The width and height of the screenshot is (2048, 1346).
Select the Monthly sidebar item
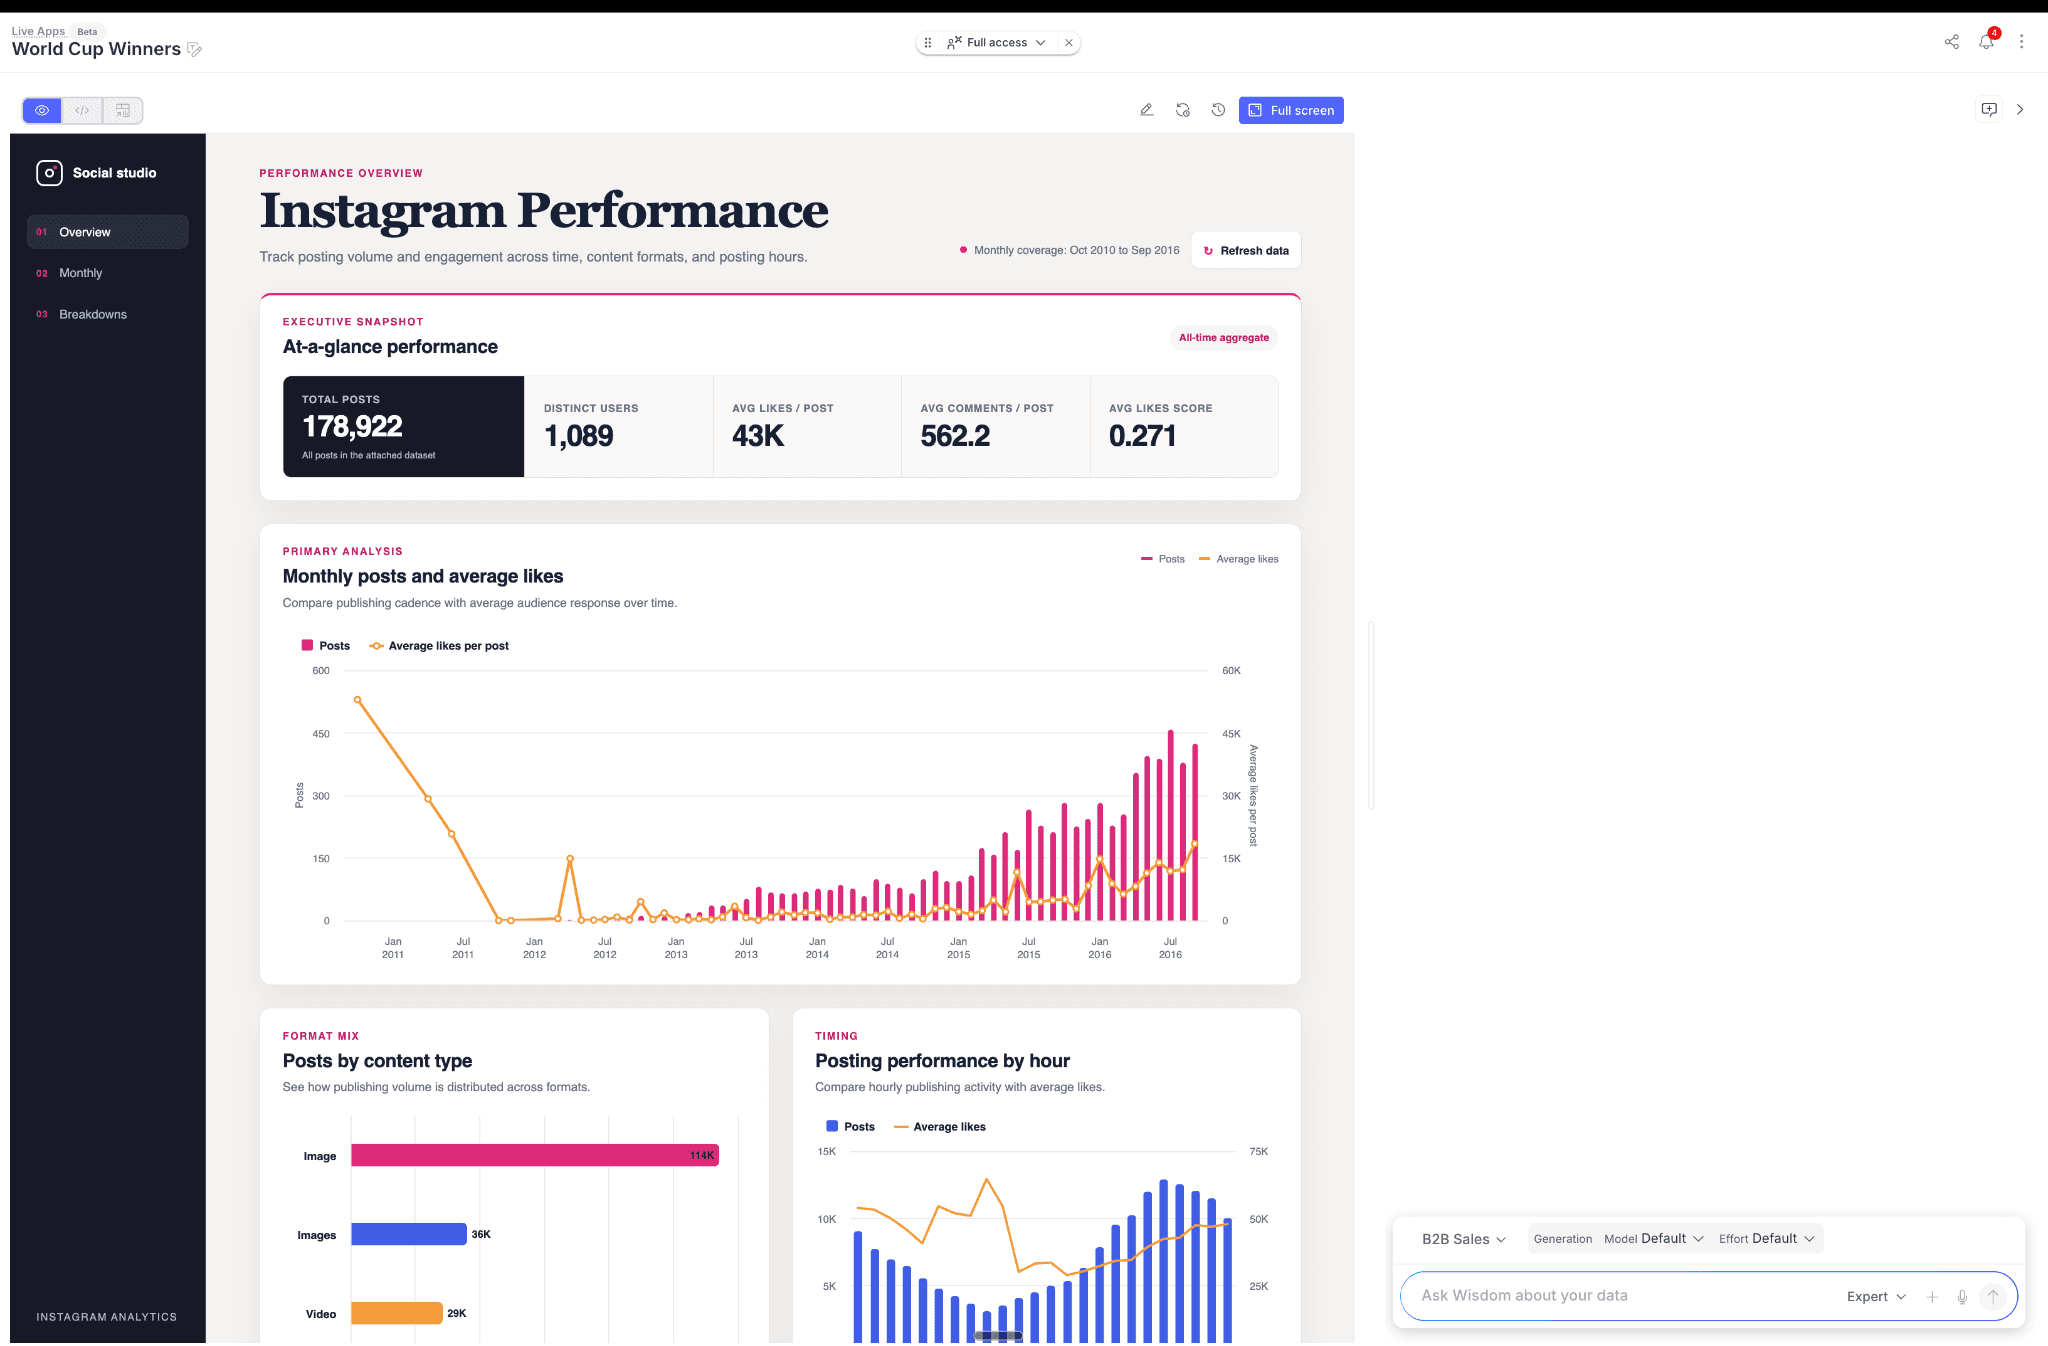[x=108, y=273]
